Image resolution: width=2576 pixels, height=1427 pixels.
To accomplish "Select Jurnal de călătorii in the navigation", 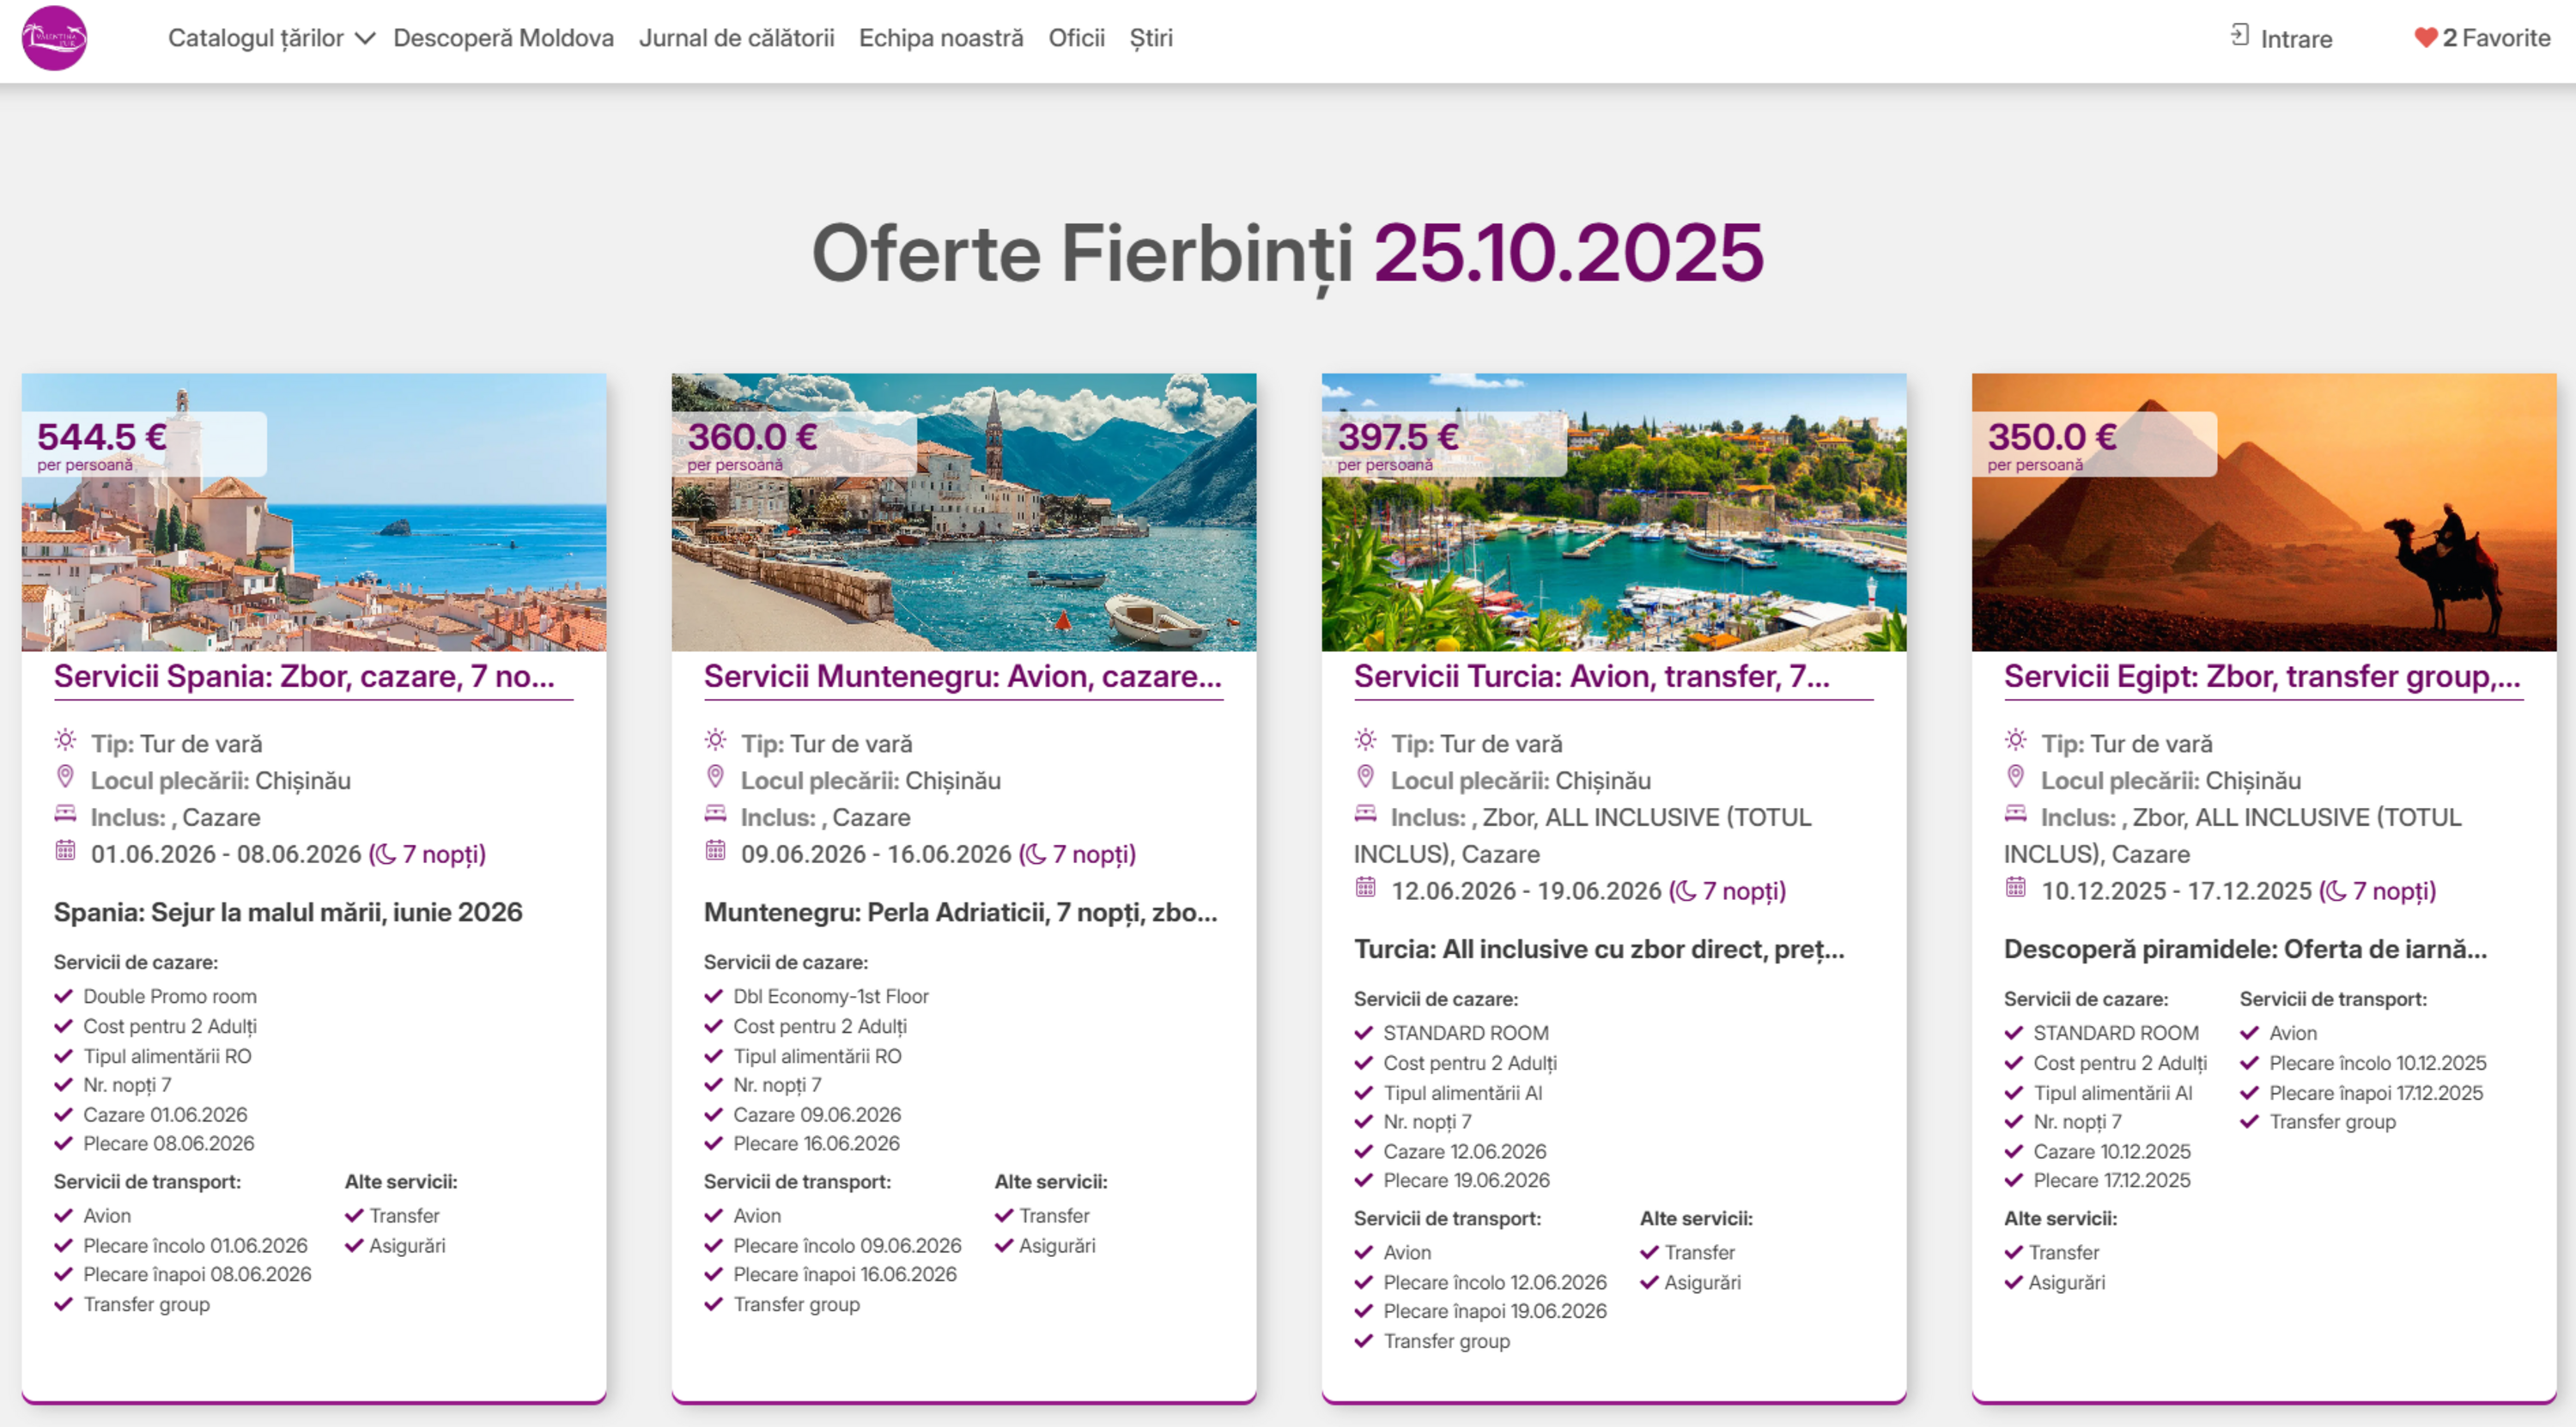I will [x=738, y=38].
